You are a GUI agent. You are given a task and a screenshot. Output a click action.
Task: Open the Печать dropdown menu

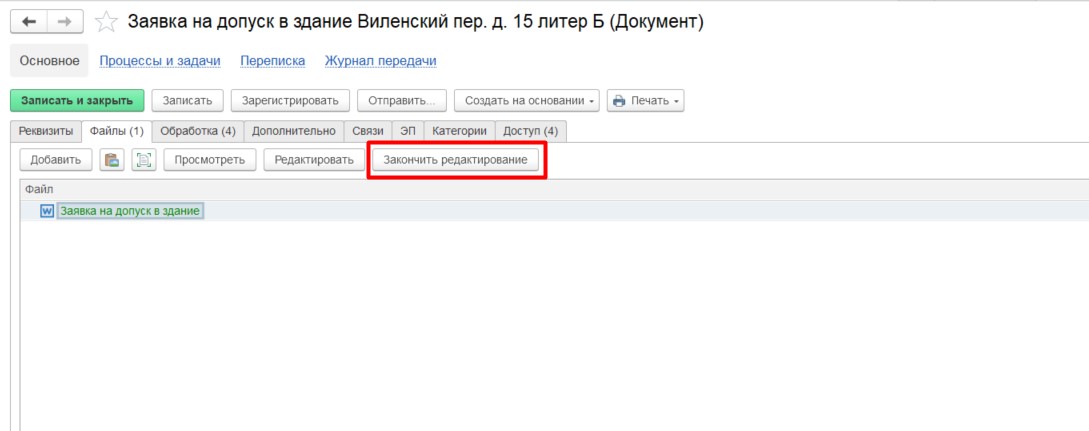(645, 101)
